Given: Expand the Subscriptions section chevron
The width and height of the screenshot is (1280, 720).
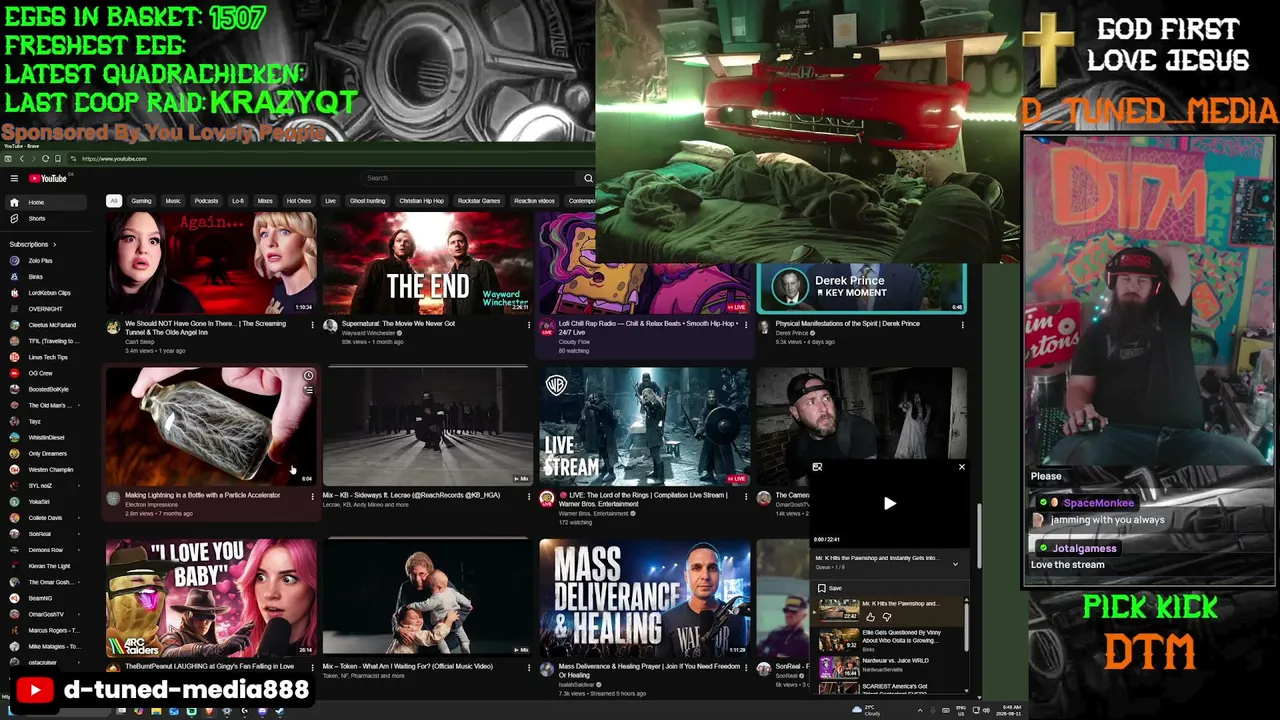Looking at the screenshot, I should [x=54, y=244].
